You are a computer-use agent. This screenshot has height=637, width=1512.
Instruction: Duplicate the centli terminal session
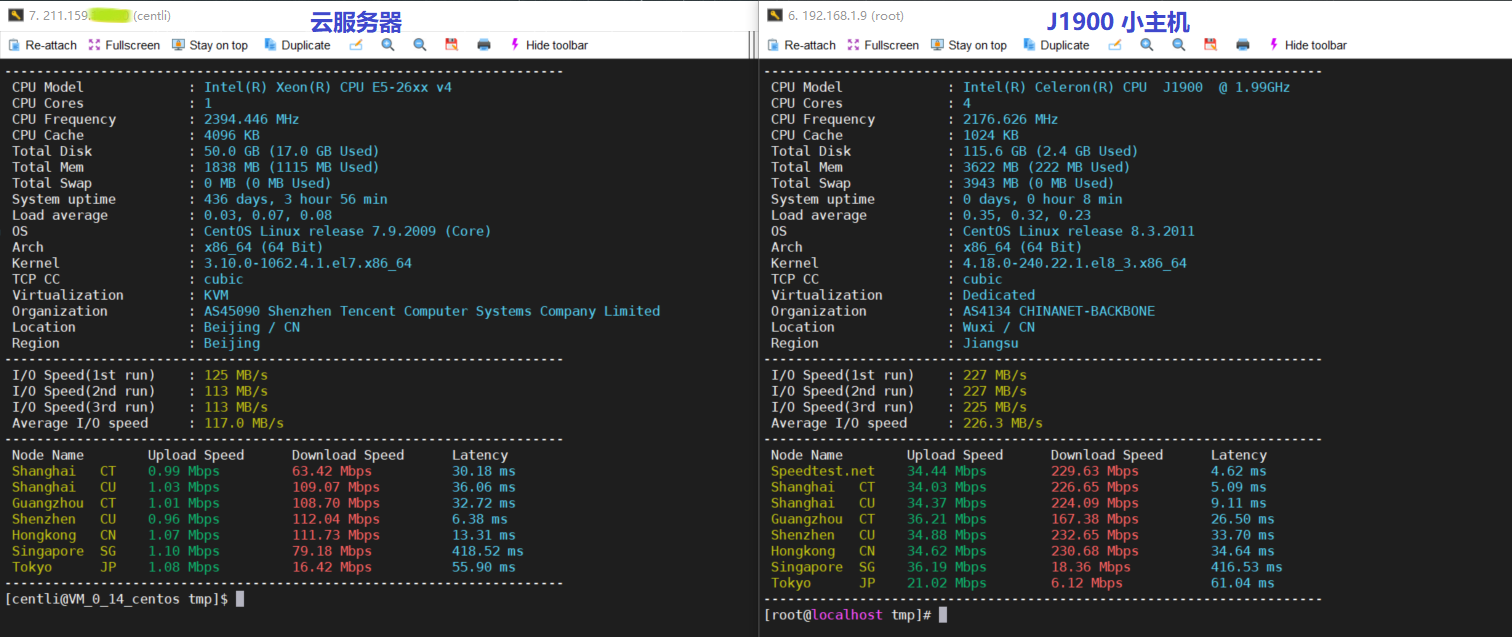pyautogui.click(x=297, y=45)
